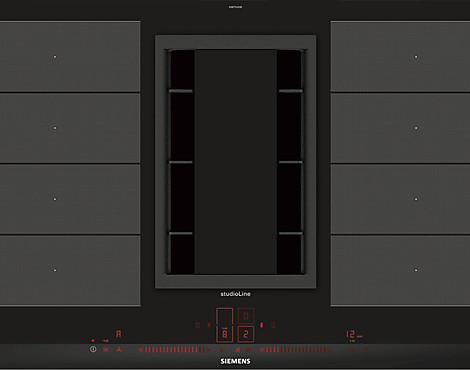
Task: Tap the automatic fan mode icon below the A
Action: pyautogui.click(x=119, y=350)
